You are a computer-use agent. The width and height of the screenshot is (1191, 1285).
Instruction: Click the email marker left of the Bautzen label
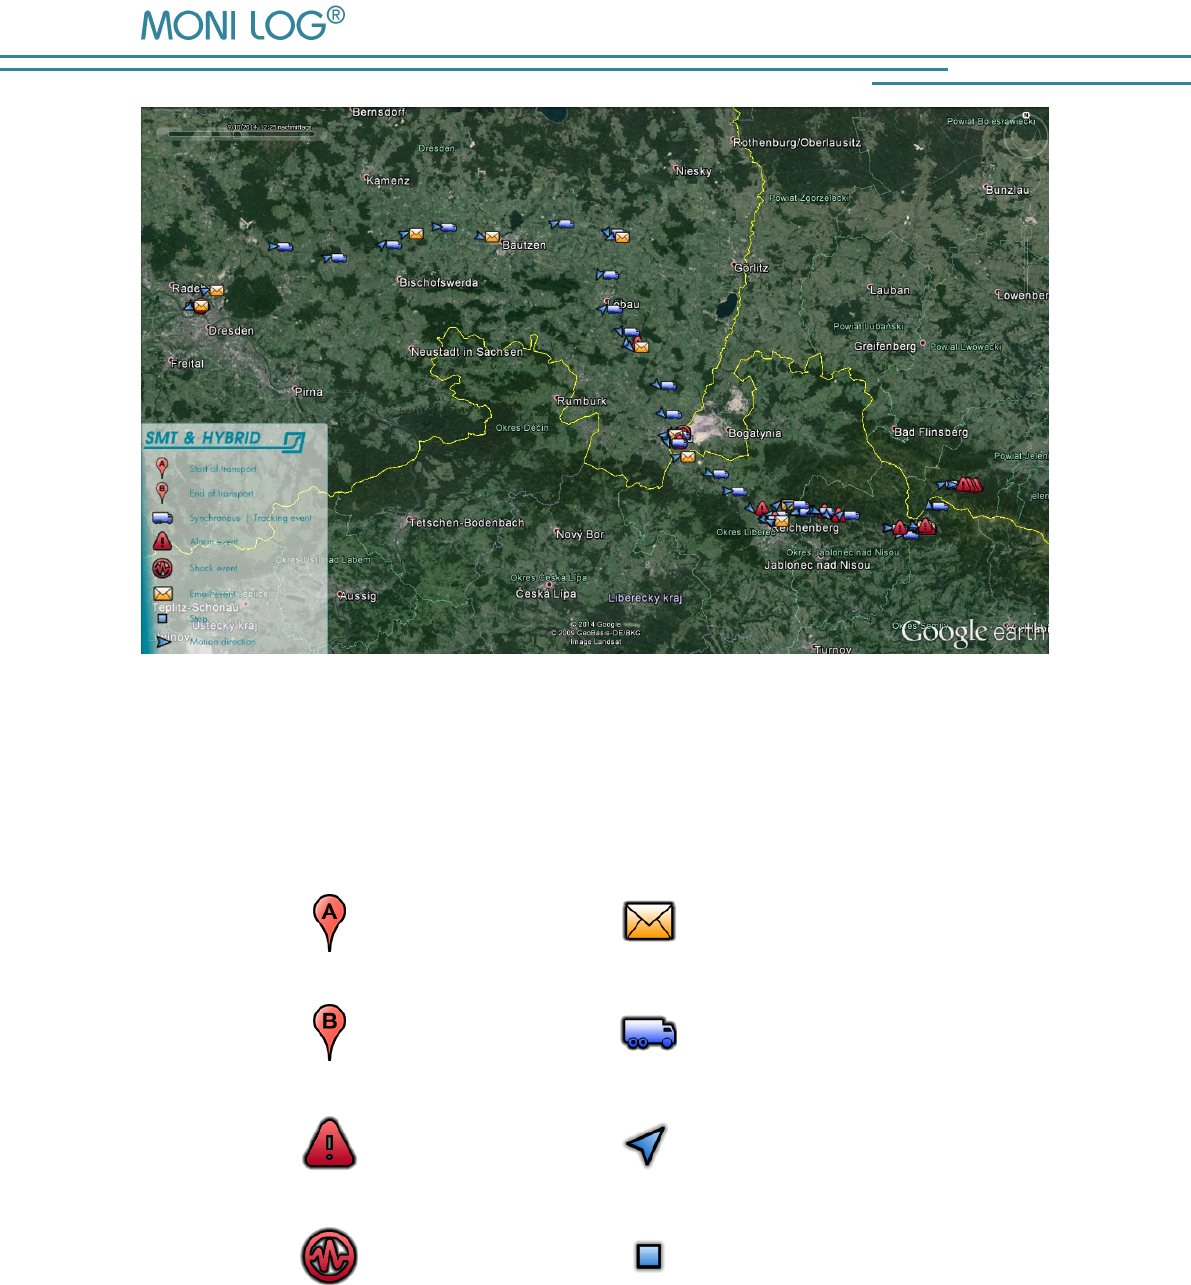coord(492,237)
